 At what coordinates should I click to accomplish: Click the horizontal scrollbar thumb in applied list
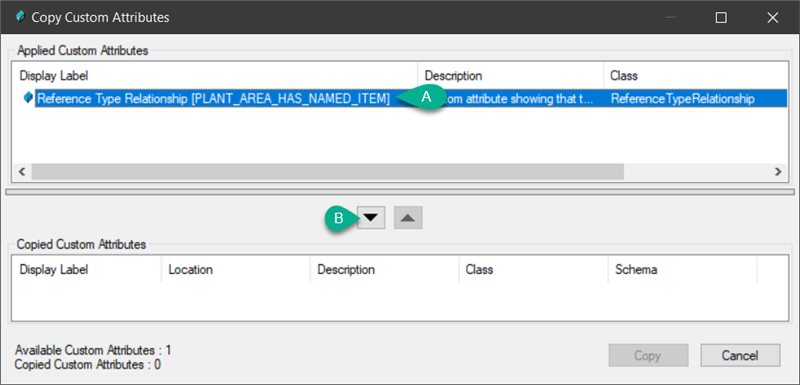tap(328, 171)
